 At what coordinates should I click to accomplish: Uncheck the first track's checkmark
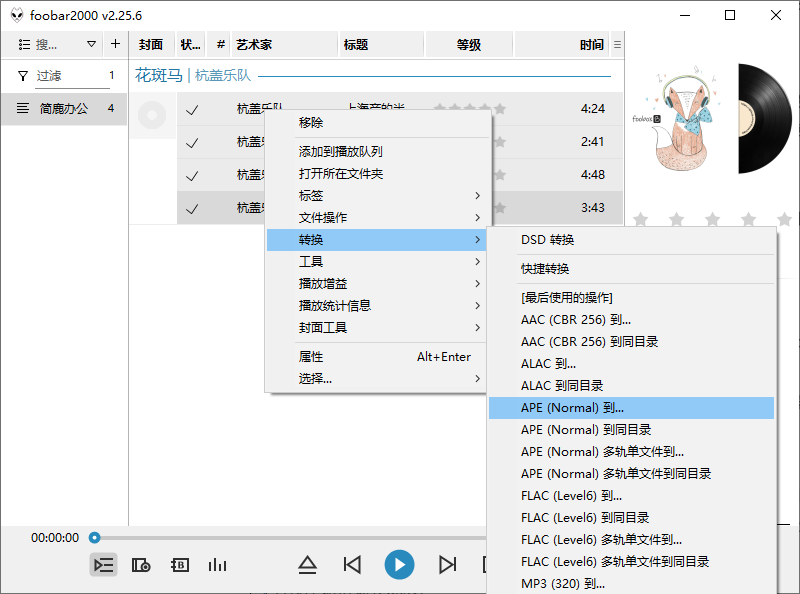click(x=192, y=110)
